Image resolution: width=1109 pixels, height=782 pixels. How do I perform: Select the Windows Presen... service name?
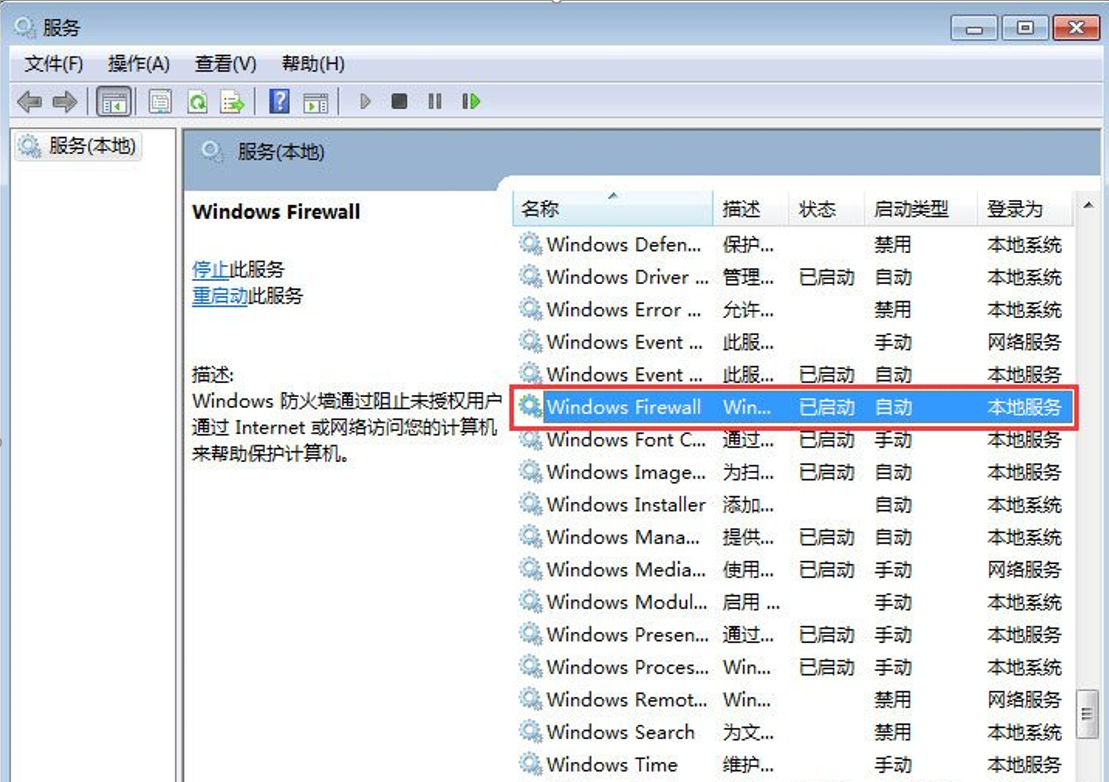(627, 634)
